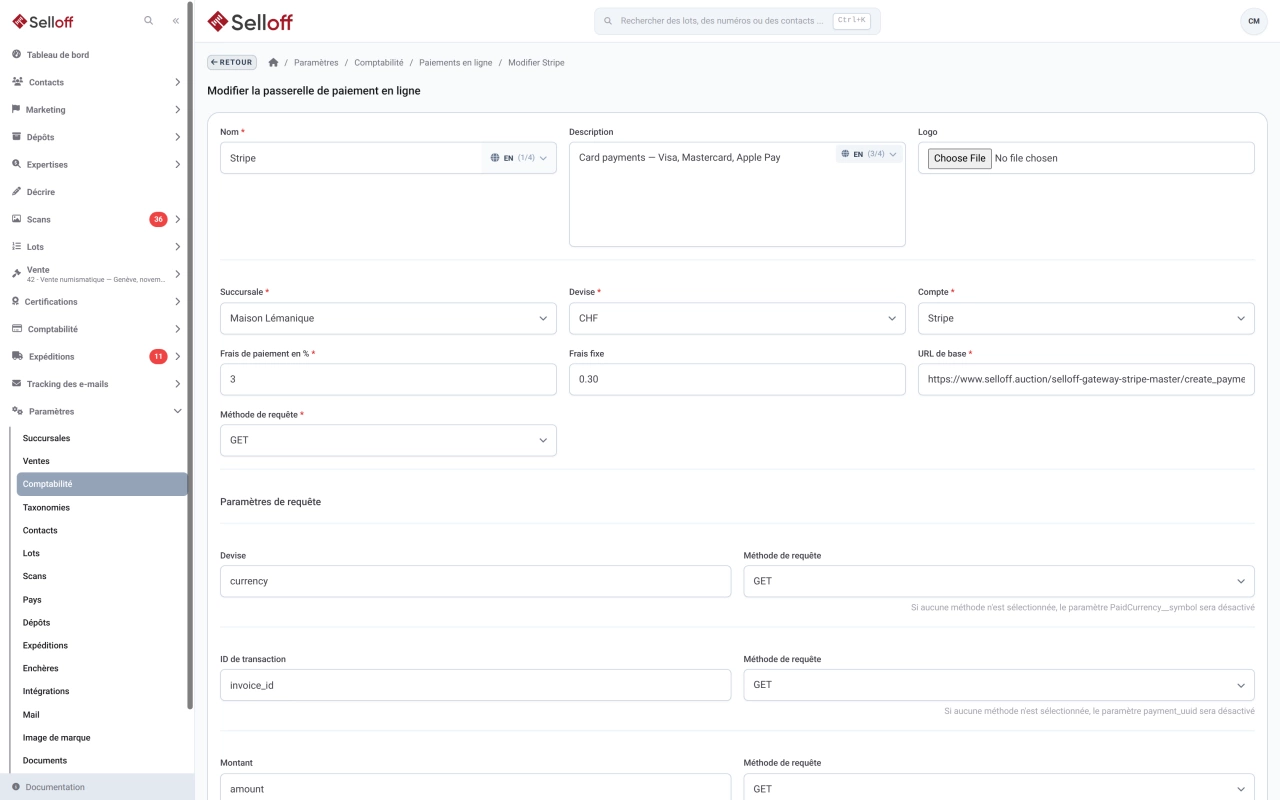Open the language selector on the Description field
The image size is (1280, 800).
tap(869, 154)
